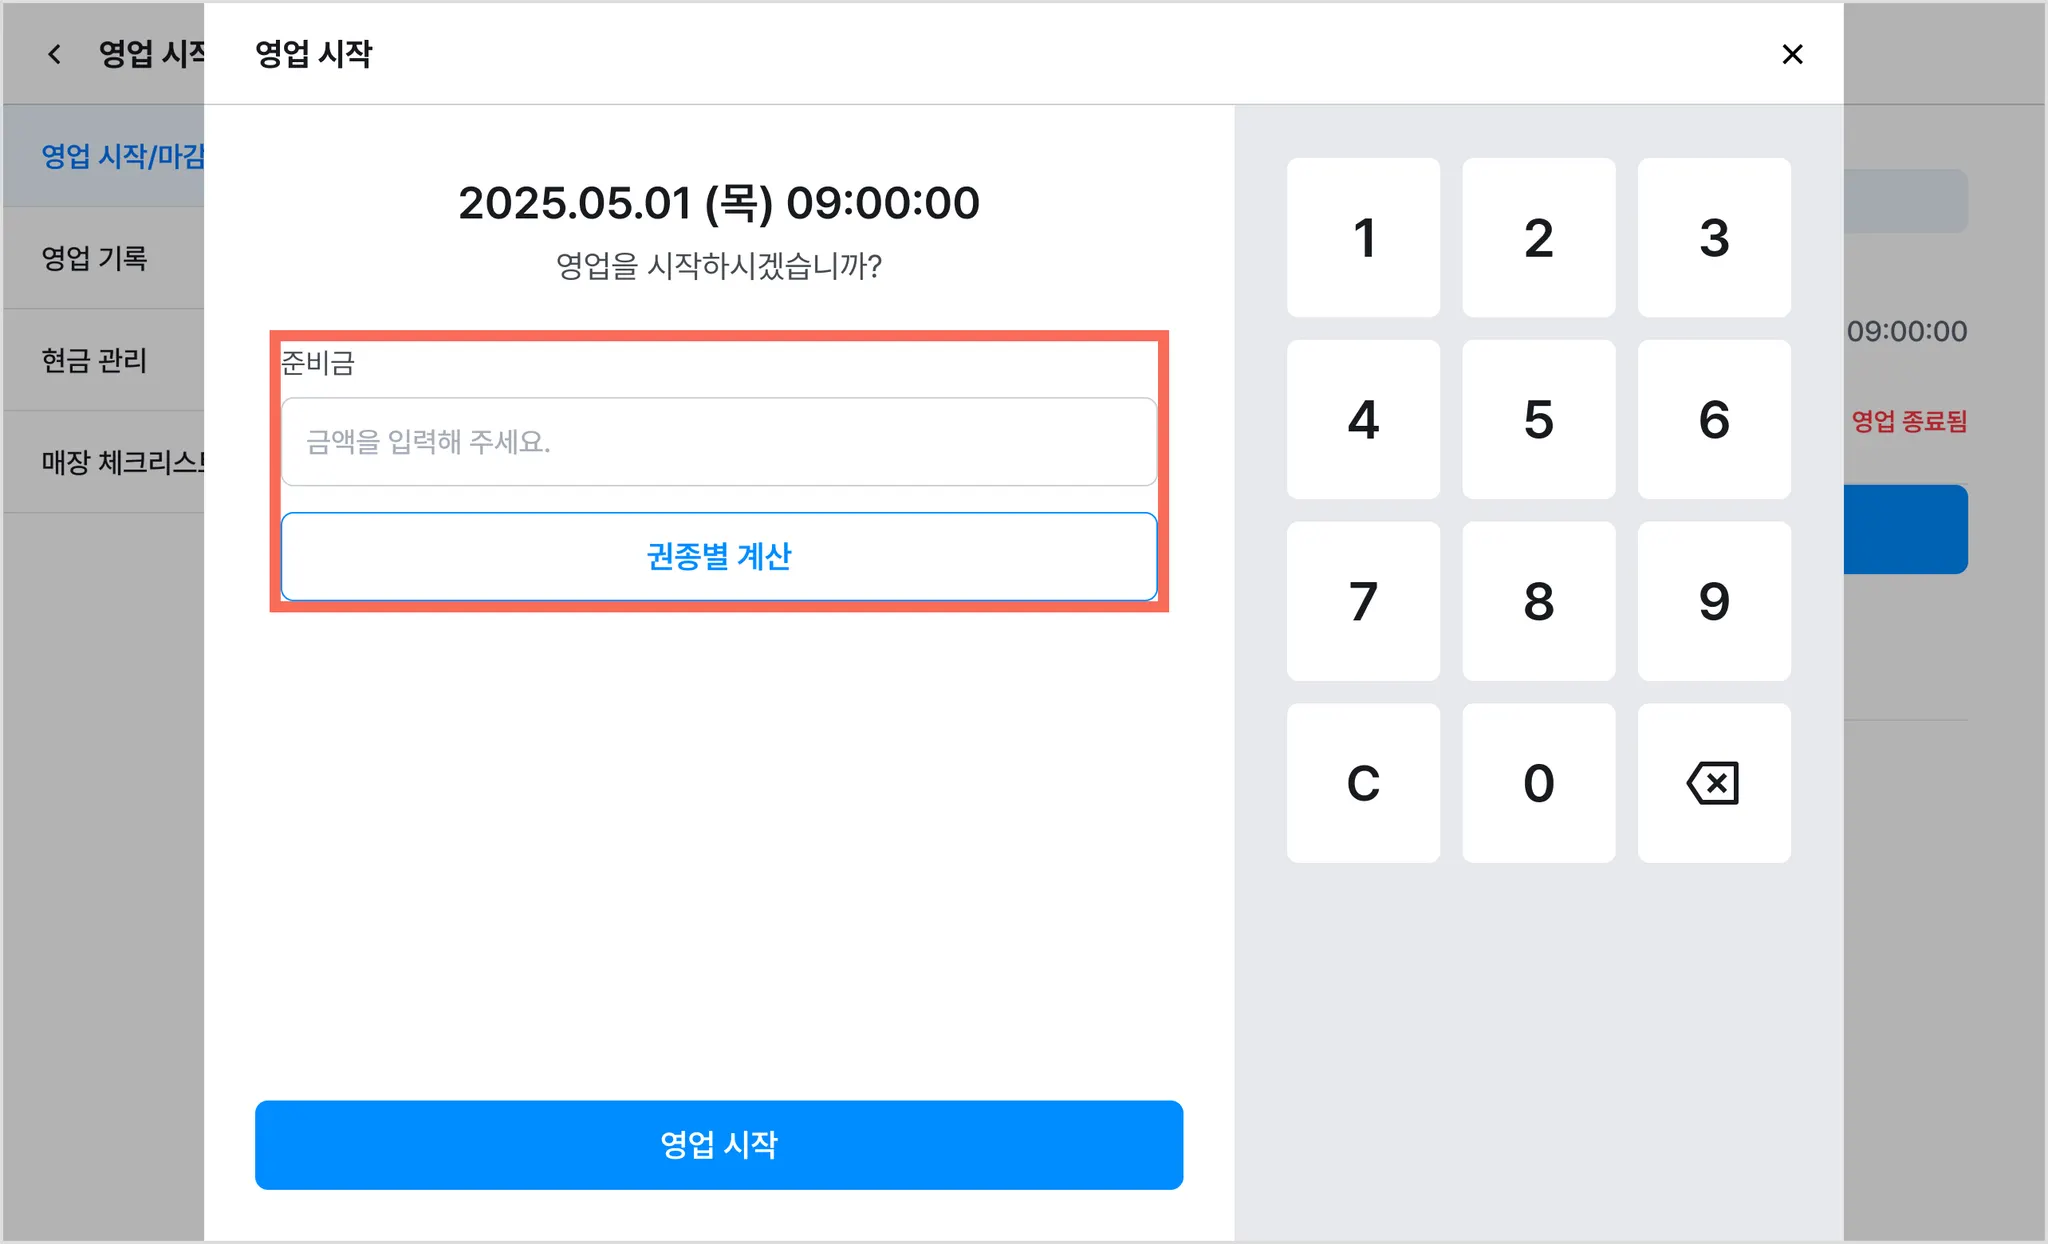This screenshot has width=2048, height=1244.
Task: Tap keypad number 1
Action: (x=1363, y=238)
